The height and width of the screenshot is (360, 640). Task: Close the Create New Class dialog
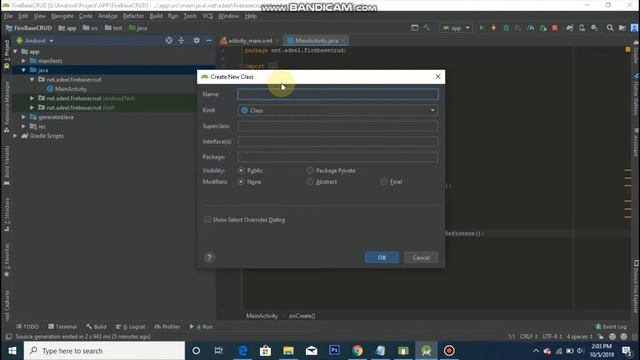click(x=438, y=77)
